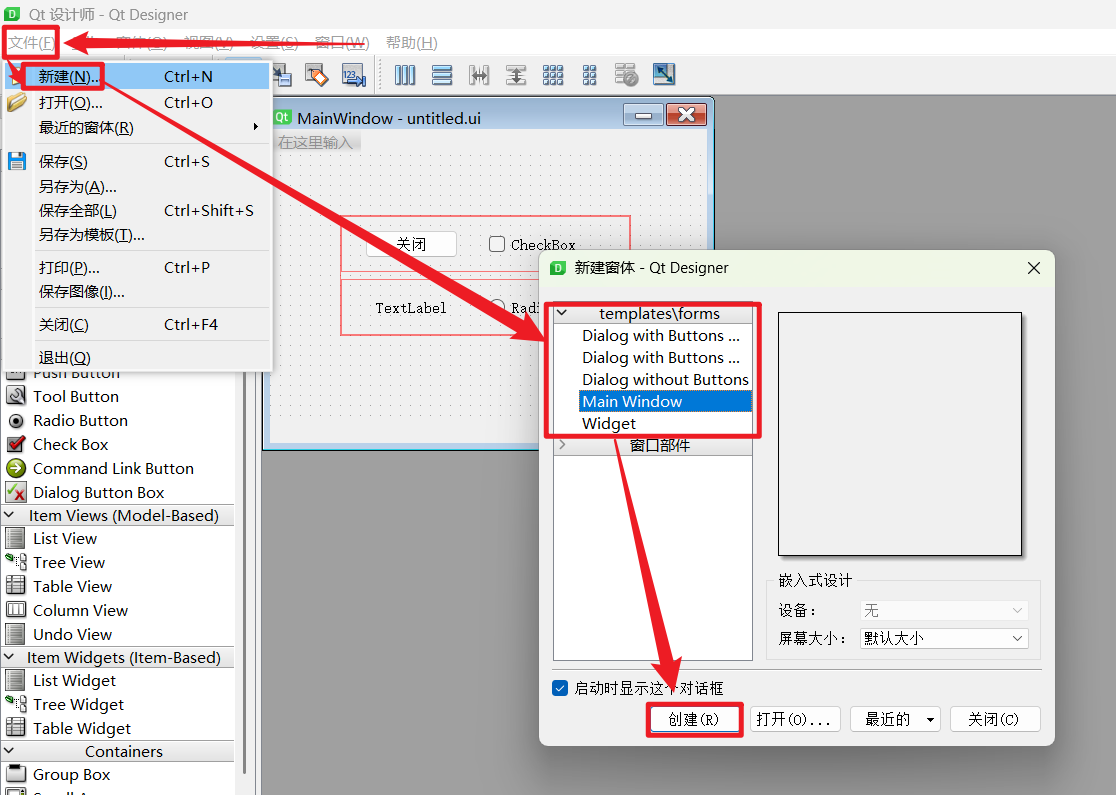Uncheck the show-dialog-on-startup checkbox

(x=560, y=688)
